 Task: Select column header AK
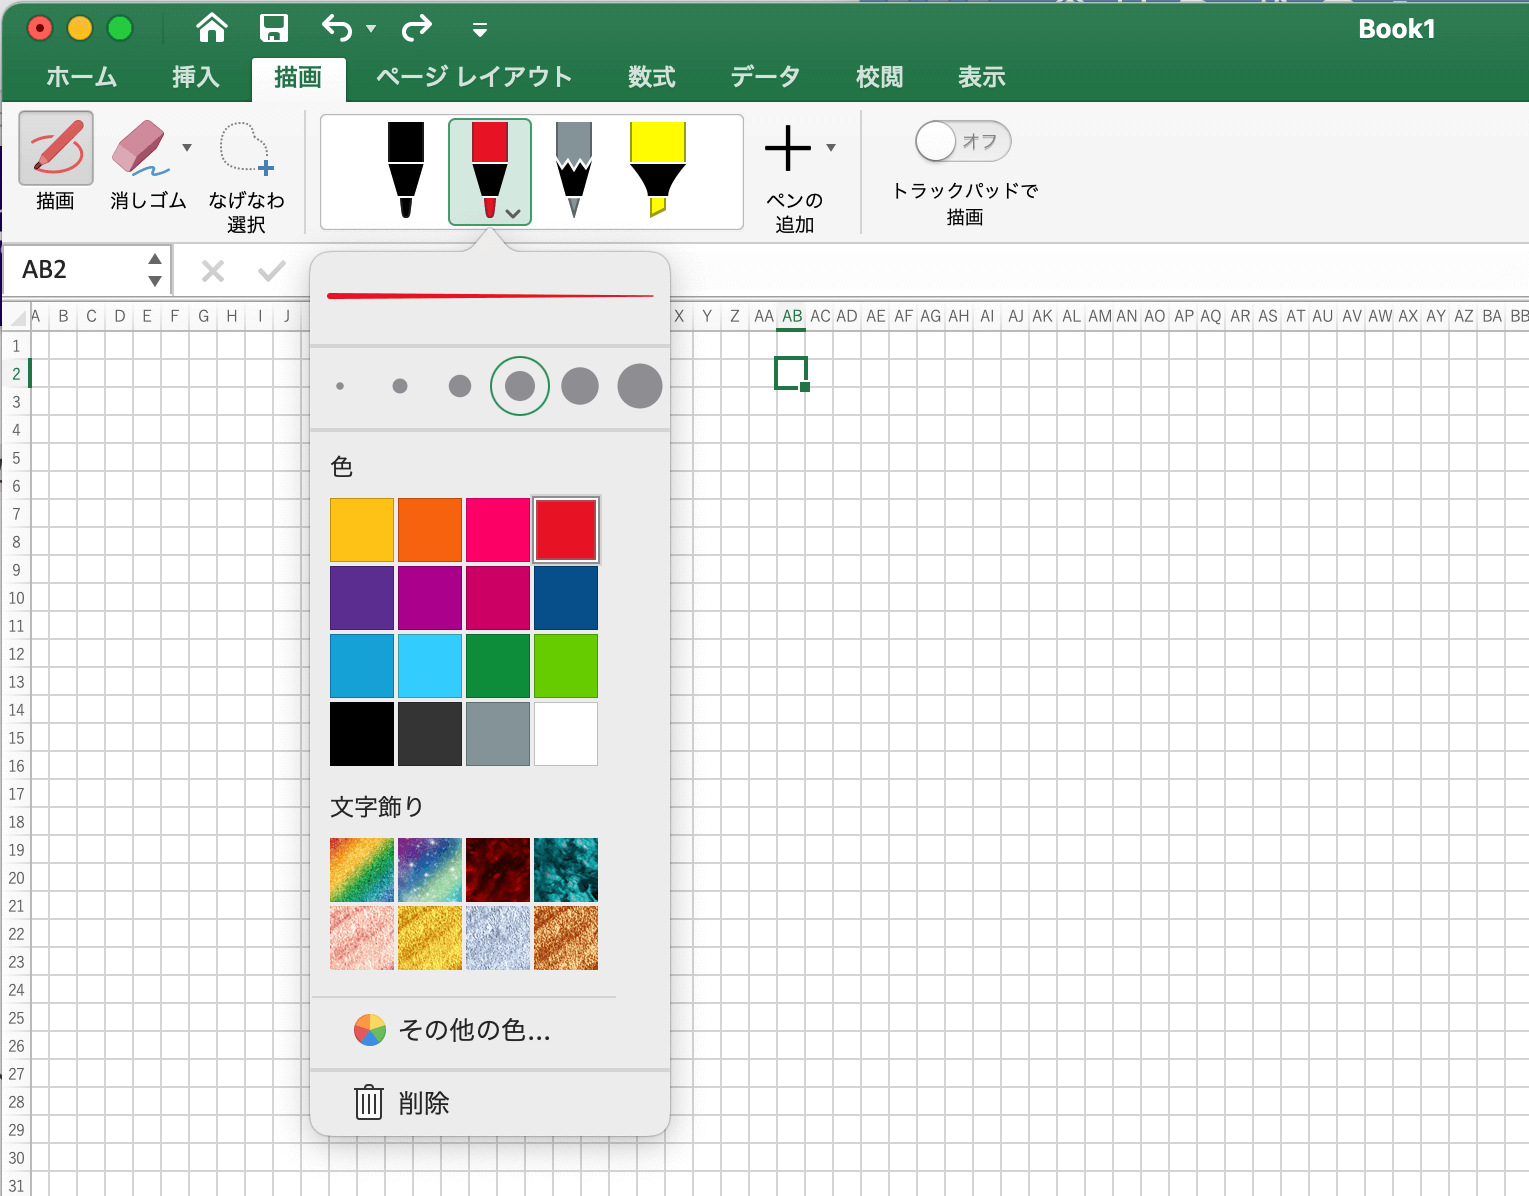tap(1042, 316)
